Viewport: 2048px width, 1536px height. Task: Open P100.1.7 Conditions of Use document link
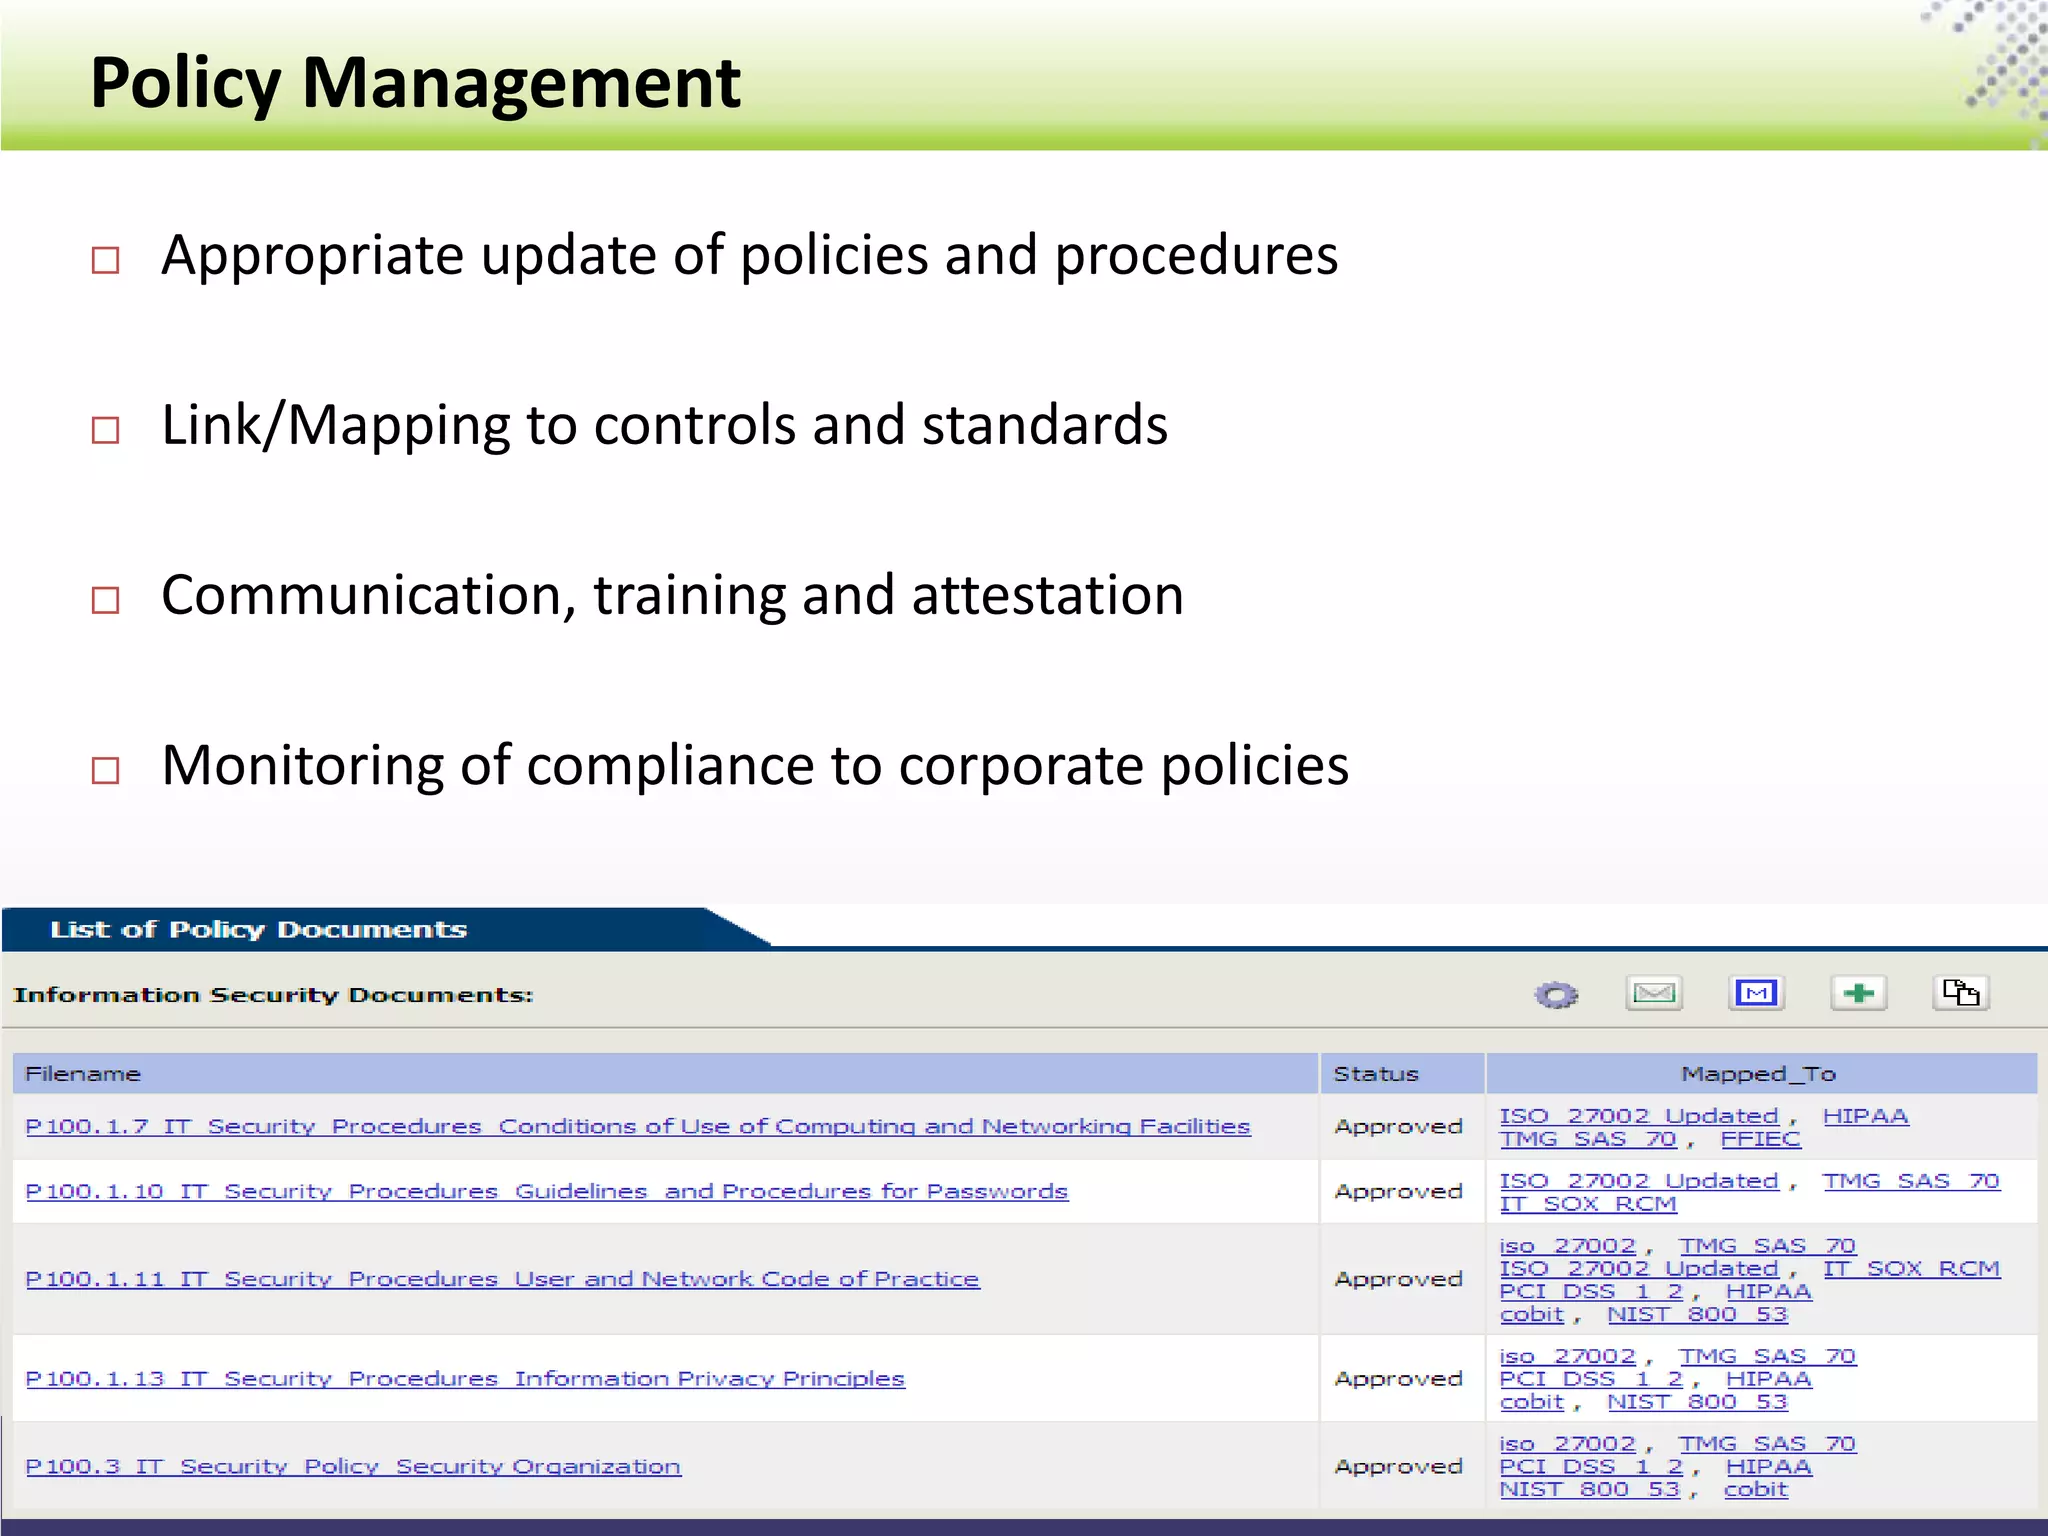(x=638, y=1126)
